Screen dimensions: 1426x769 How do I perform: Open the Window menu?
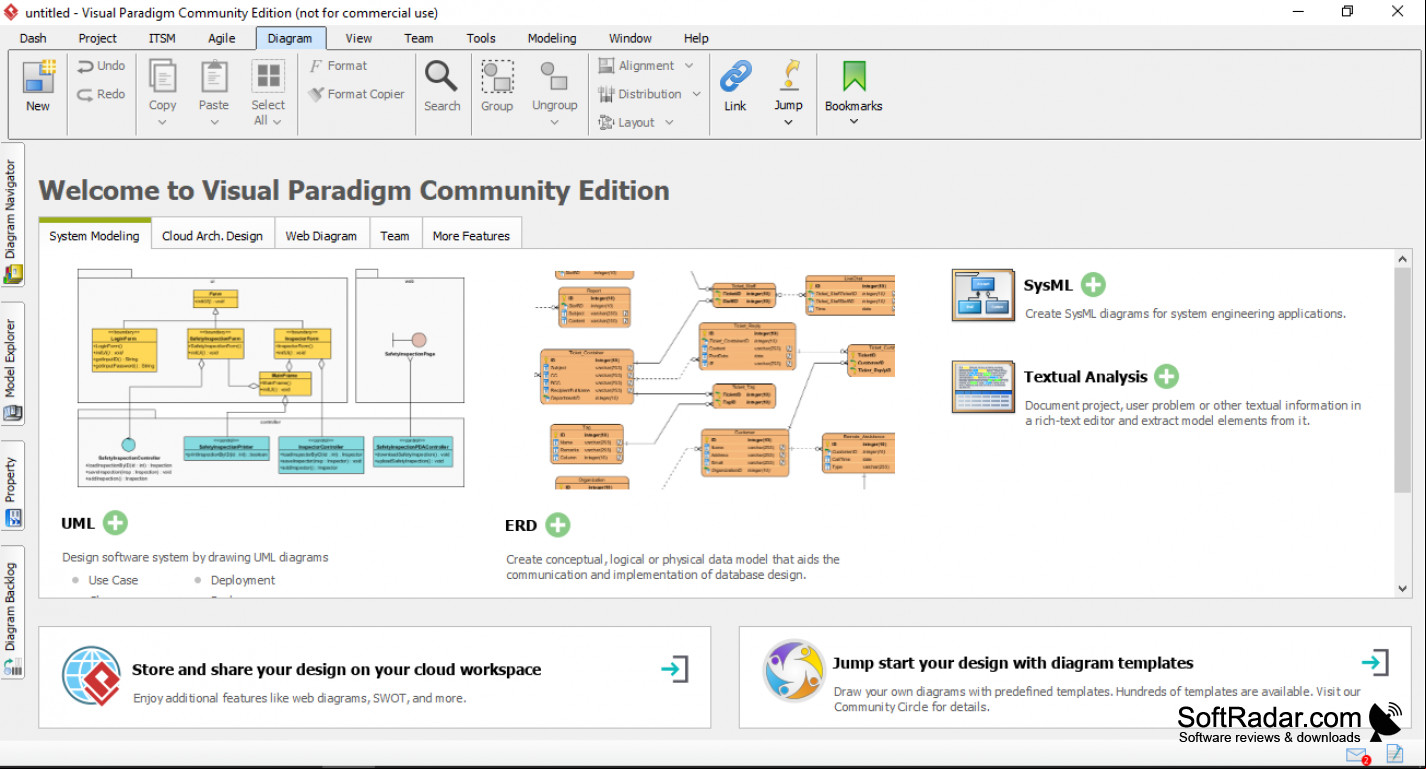click(x=630, y=38)
